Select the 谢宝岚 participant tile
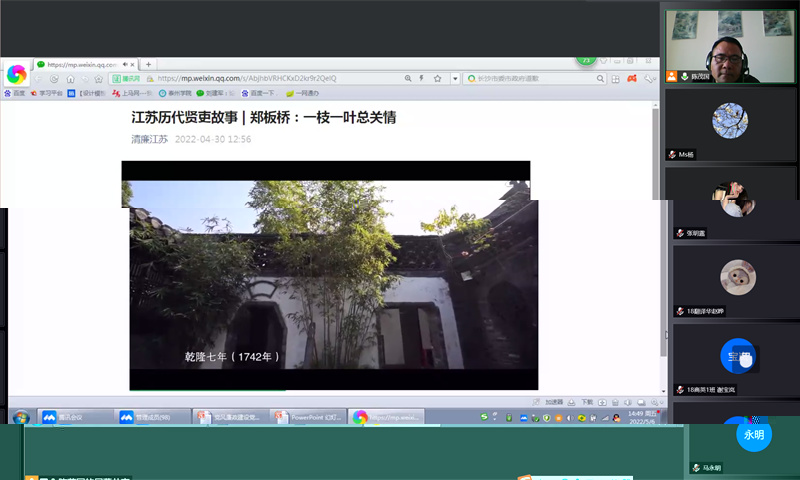Image resolution: width=800 pixels, height=480 pixels. tap(738, 361)
